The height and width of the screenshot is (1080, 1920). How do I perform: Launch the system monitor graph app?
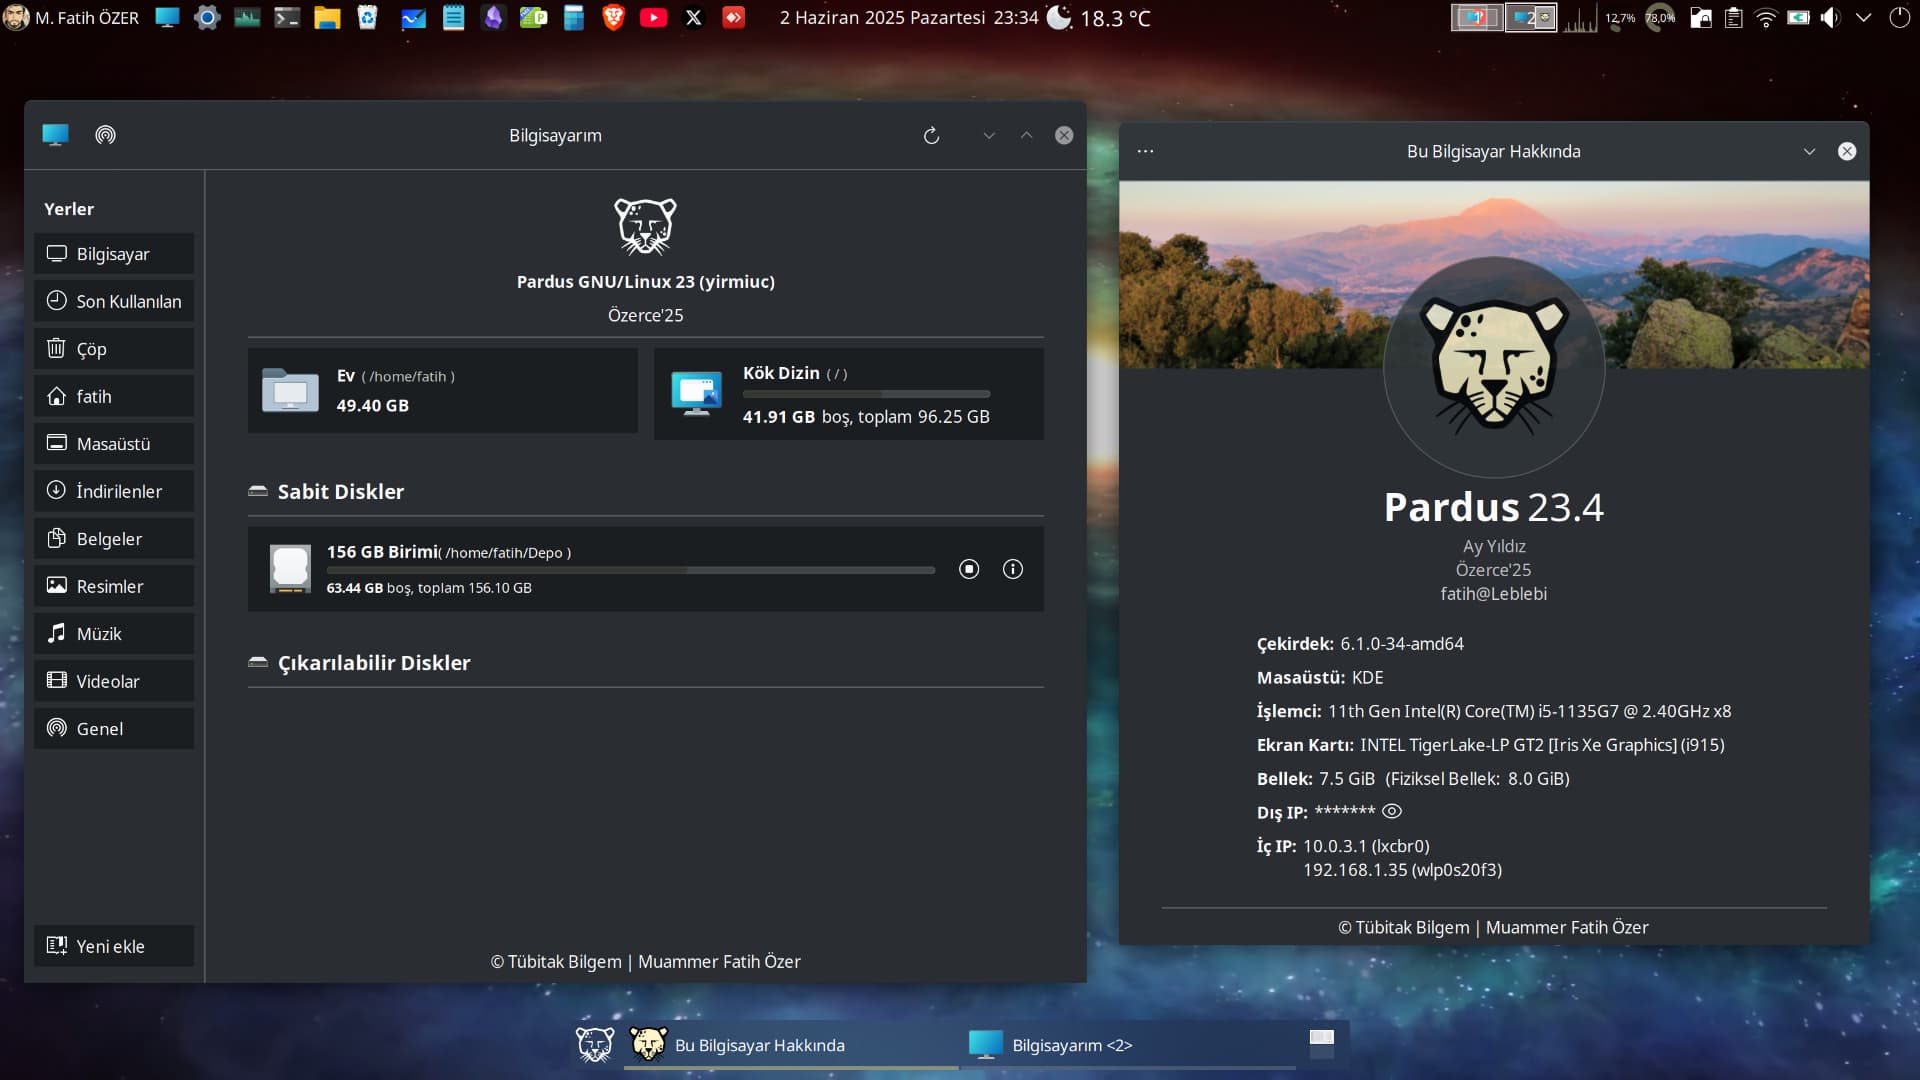pos(247,18)
